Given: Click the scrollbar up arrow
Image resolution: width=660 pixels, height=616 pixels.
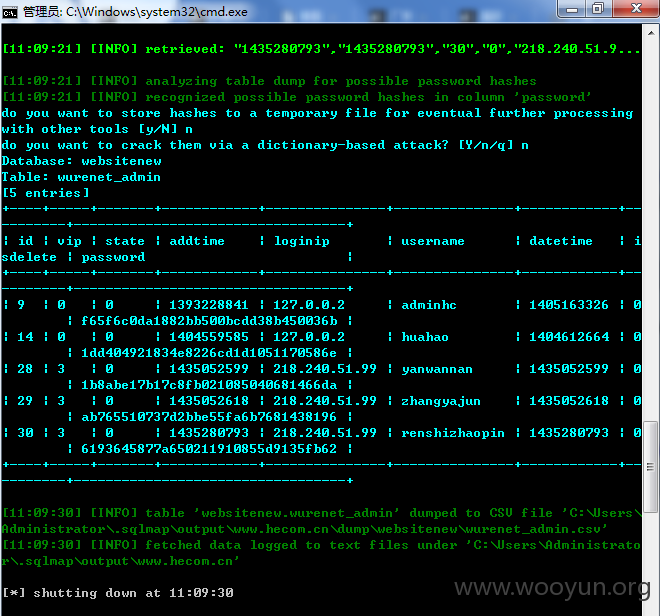Looking at the screenshot, I should click(x=651, y=32).
